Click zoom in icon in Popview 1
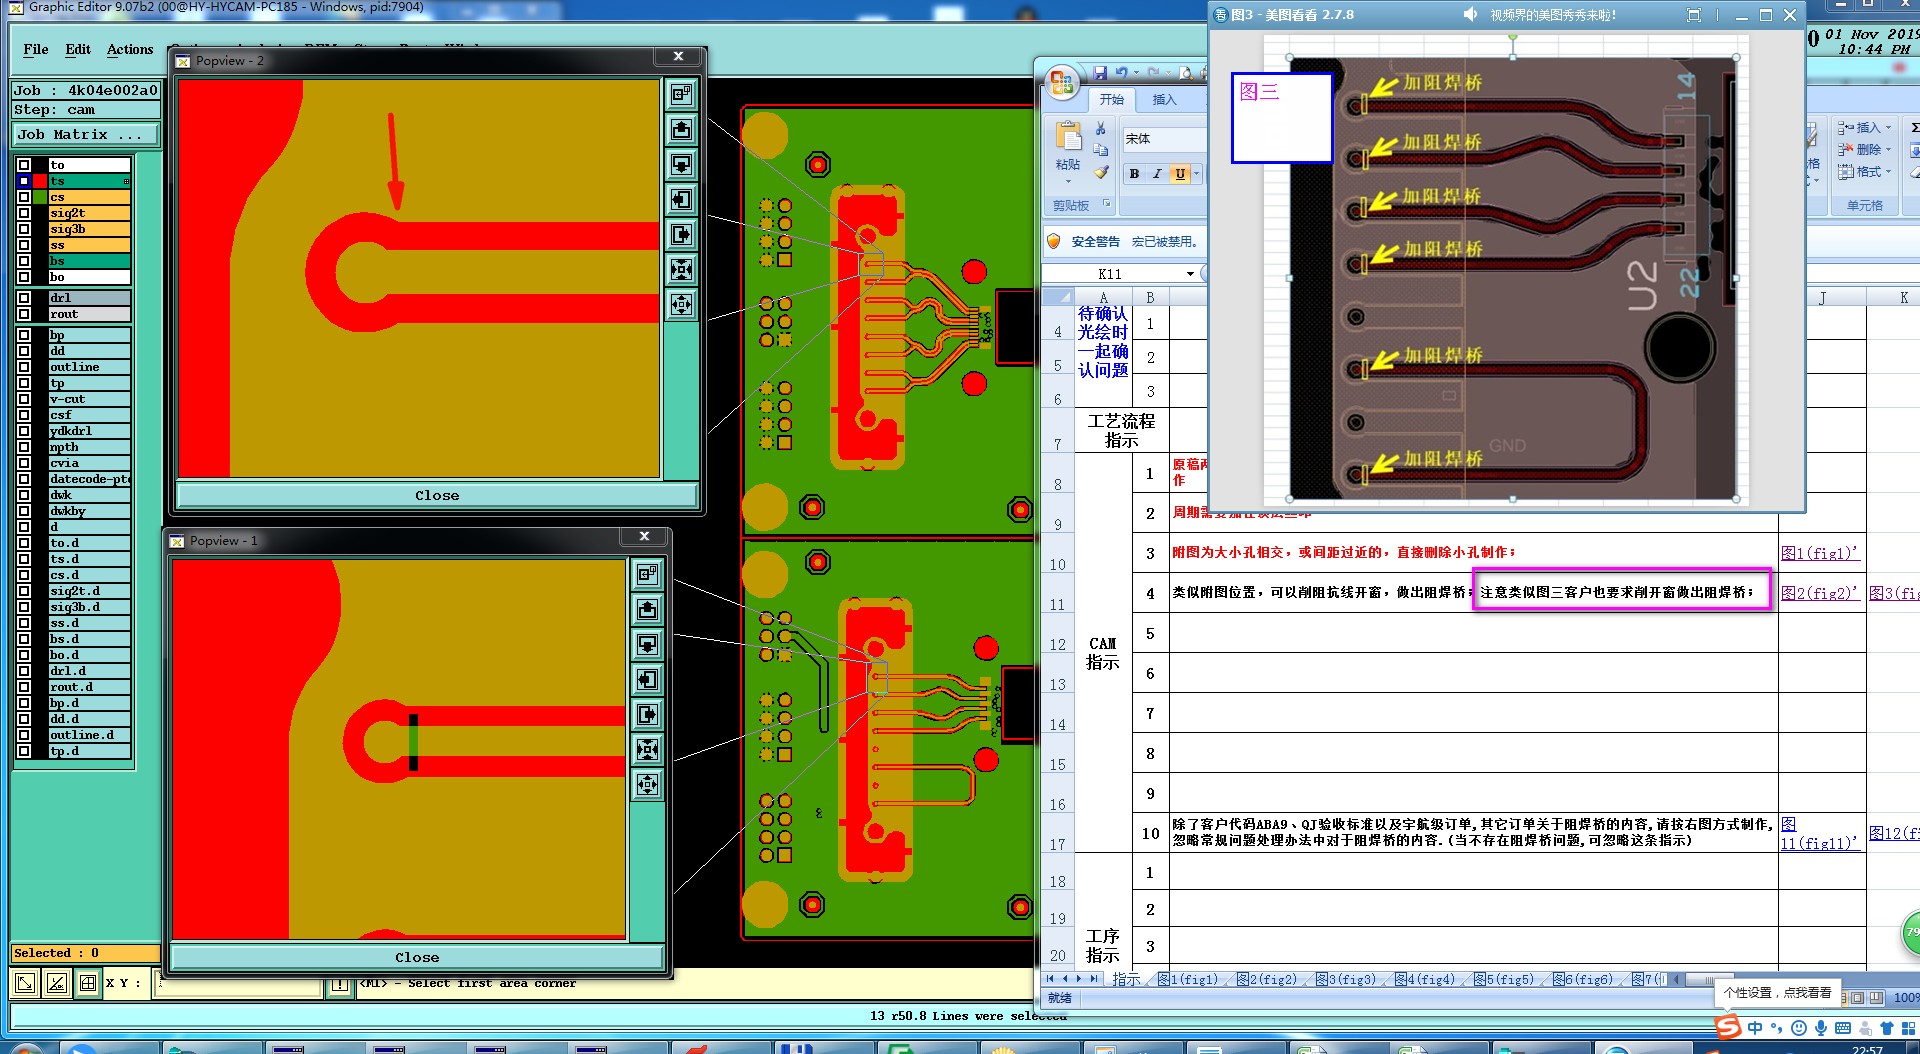The height and width of the screenshot is (1054, 1920). [x=647, y=749]
